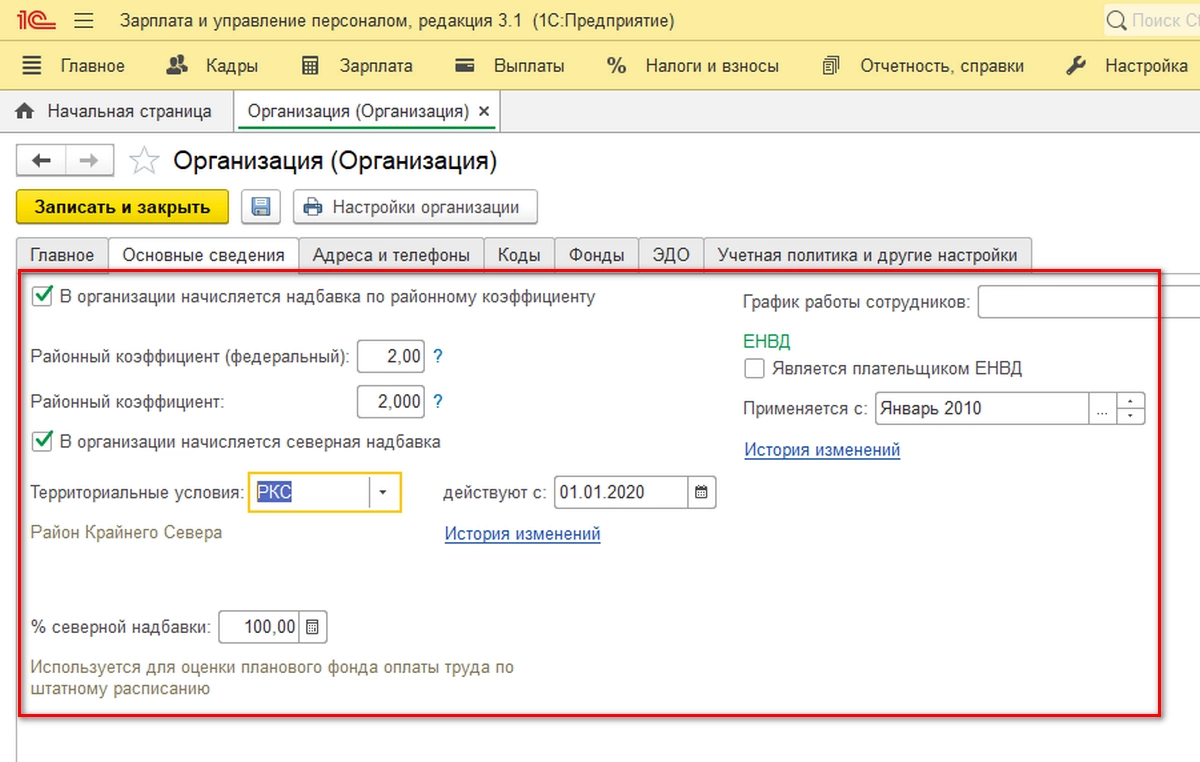Open help for the federal районный коэффициент
Screen dimensions: 1200x762
coord(437,356)
